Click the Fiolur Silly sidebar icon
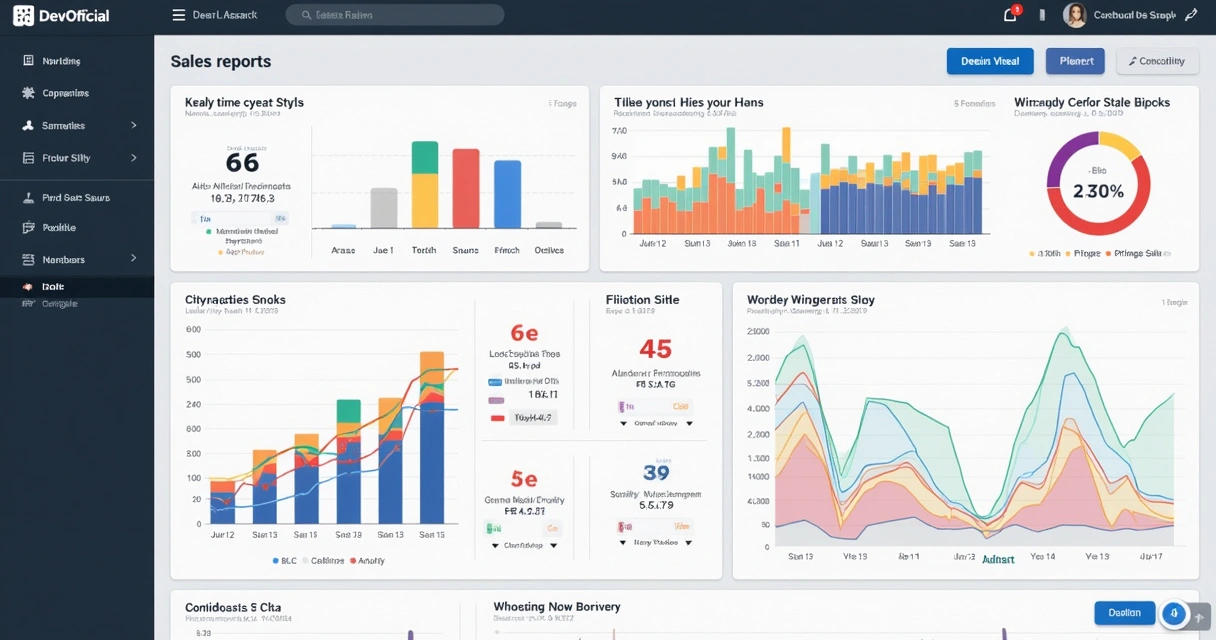This screenshot has width=1216, height=640. click(28, 158)
